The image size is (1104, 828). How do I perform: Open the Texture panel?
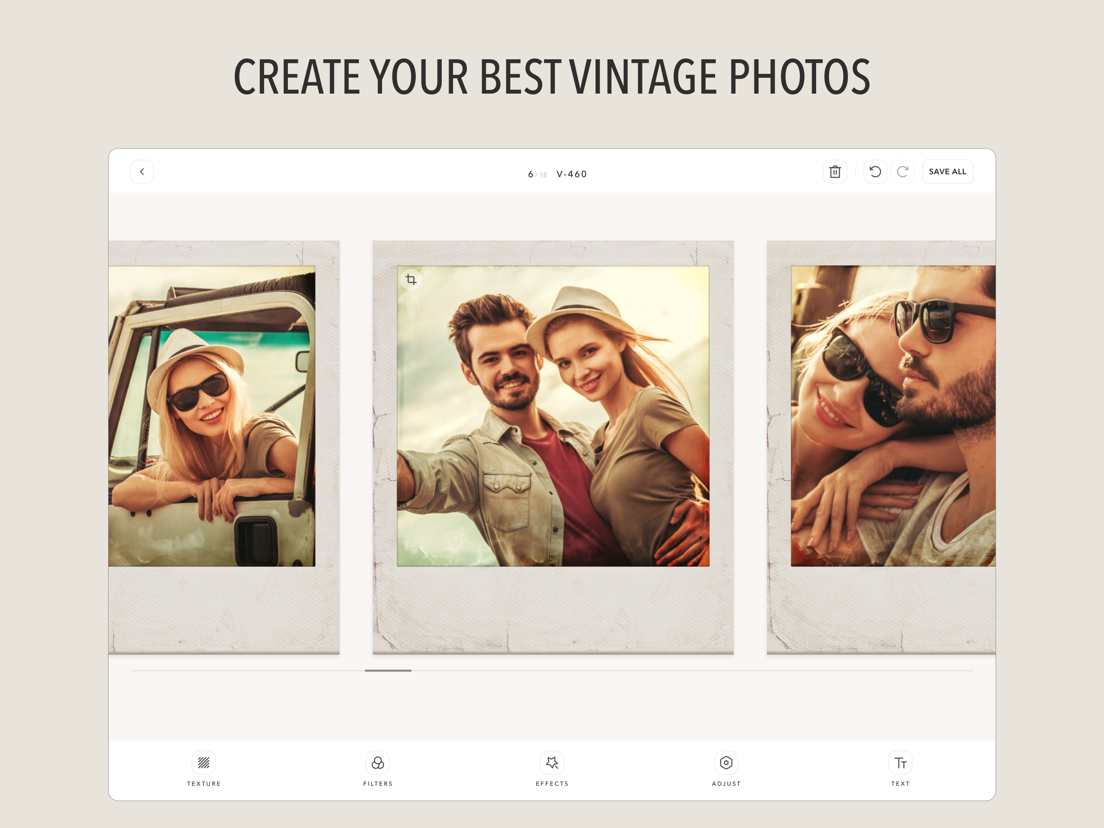coord(203,766)
